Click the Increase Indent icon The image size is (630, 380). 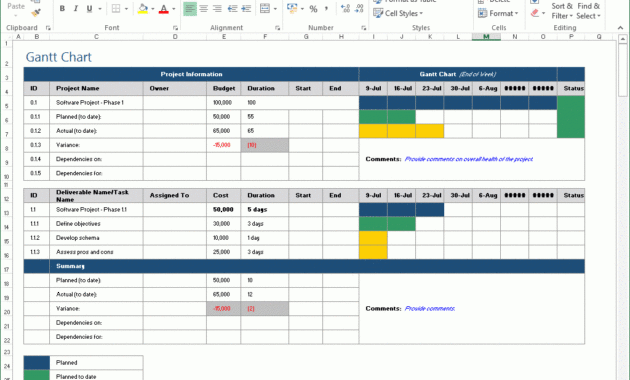tap(246, 8)
